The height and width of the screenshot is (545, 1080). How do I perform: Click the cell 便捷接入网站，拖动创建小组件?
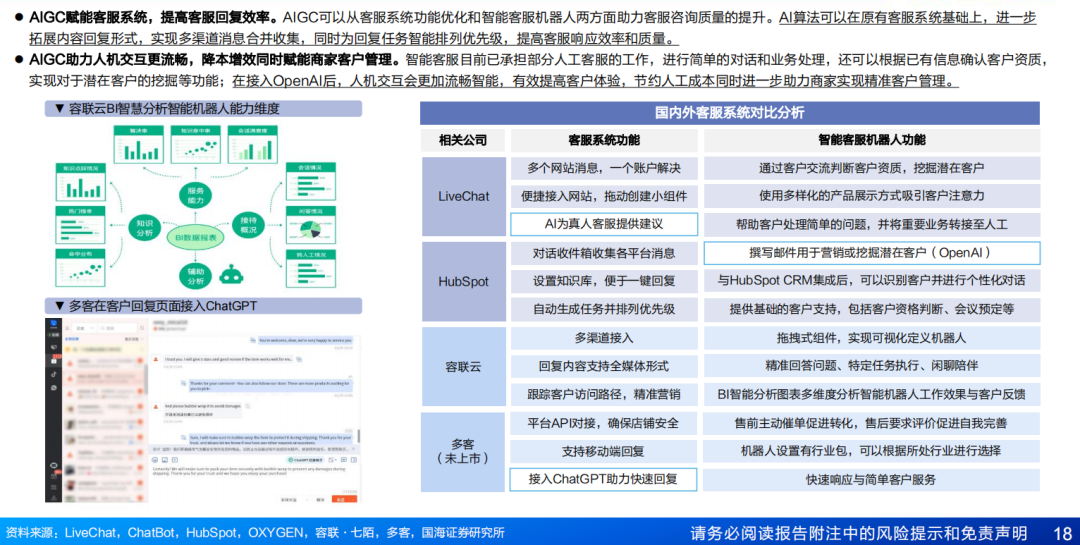603,196
